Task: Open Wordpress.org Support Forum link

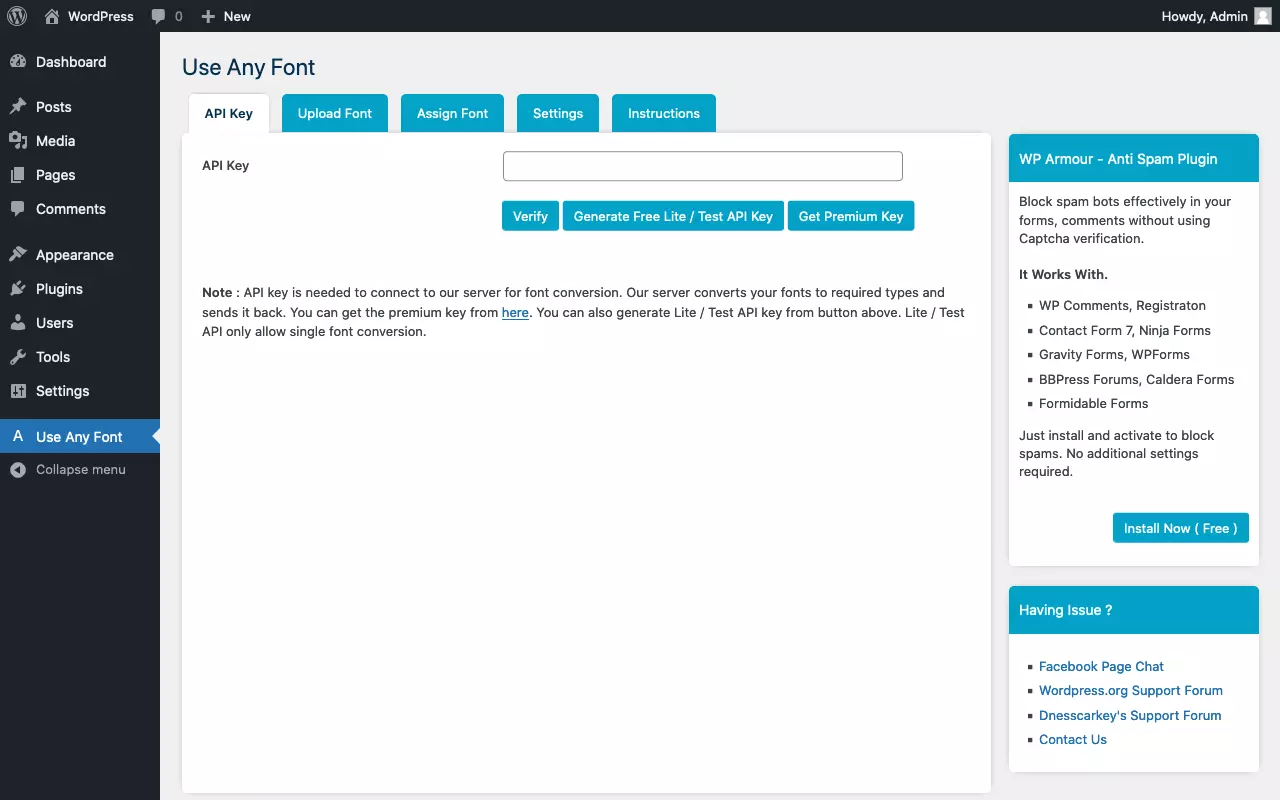Action: [1131, 691]
